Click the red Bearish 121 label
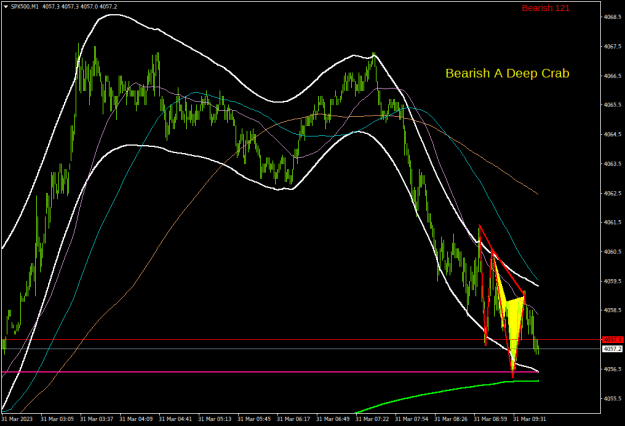625x426 pixels. click(545, 8)
